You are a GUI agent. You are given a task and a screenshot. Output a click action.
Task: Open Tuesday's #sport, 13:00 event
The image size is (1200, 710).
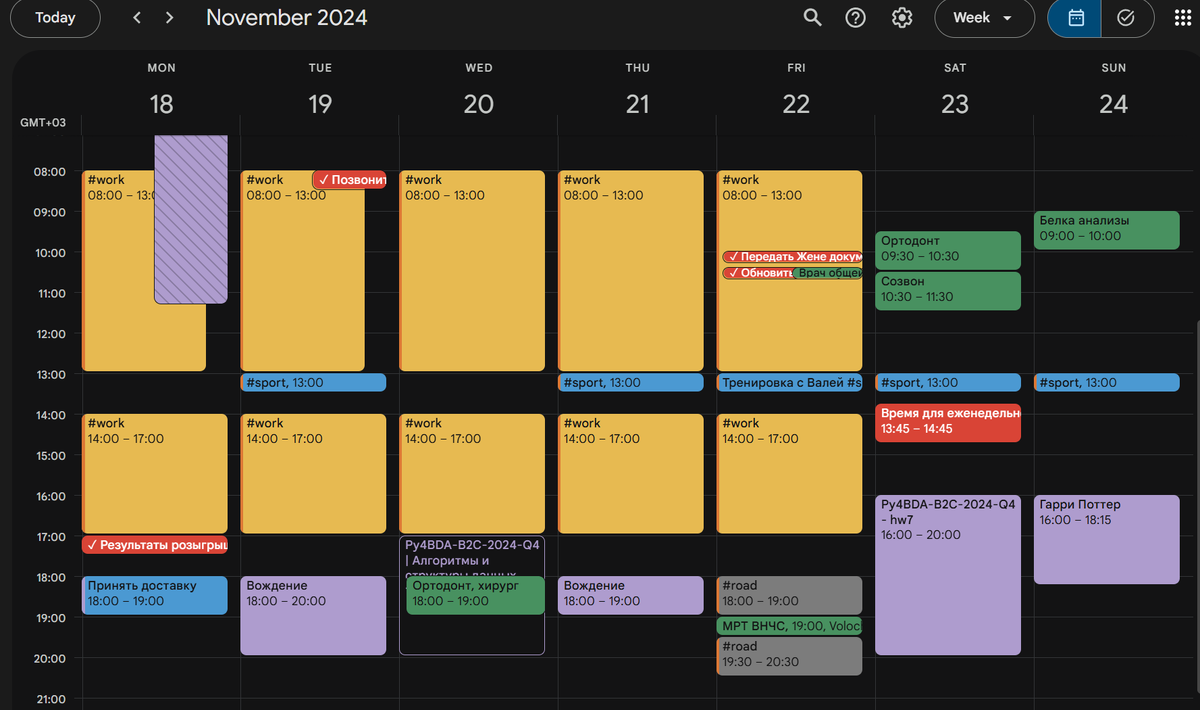pyautogui.click(x=313, y=382)
